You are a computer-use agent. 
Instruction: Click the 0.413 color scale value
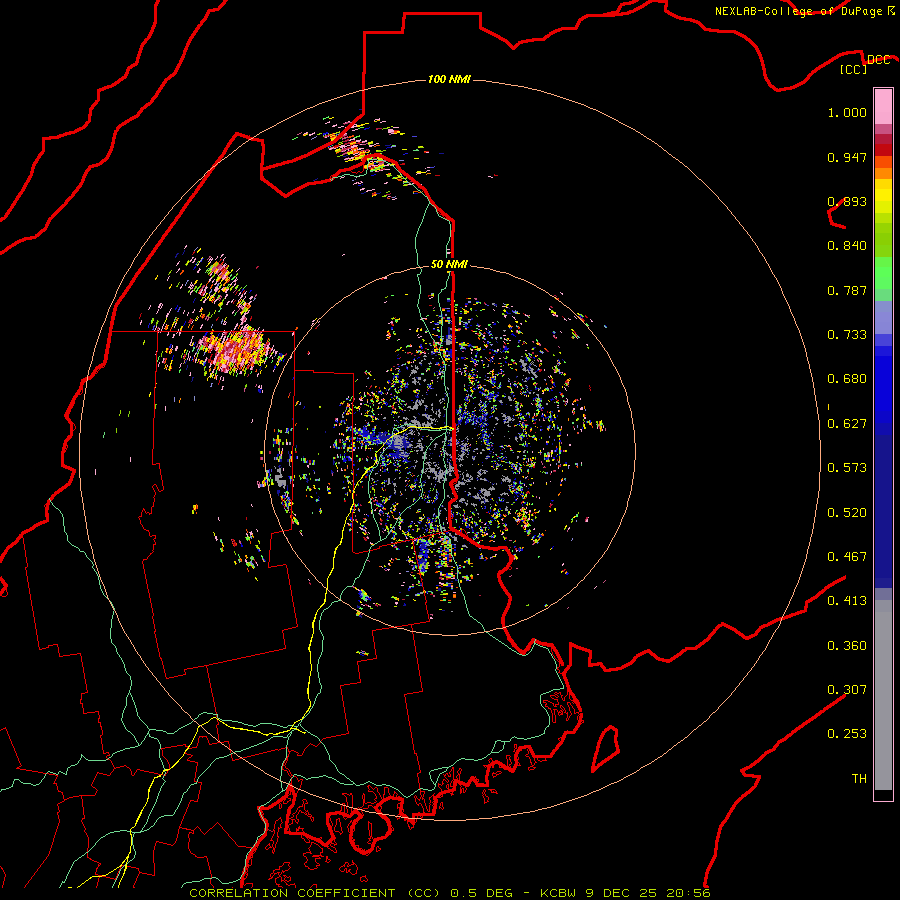point(847,601)
